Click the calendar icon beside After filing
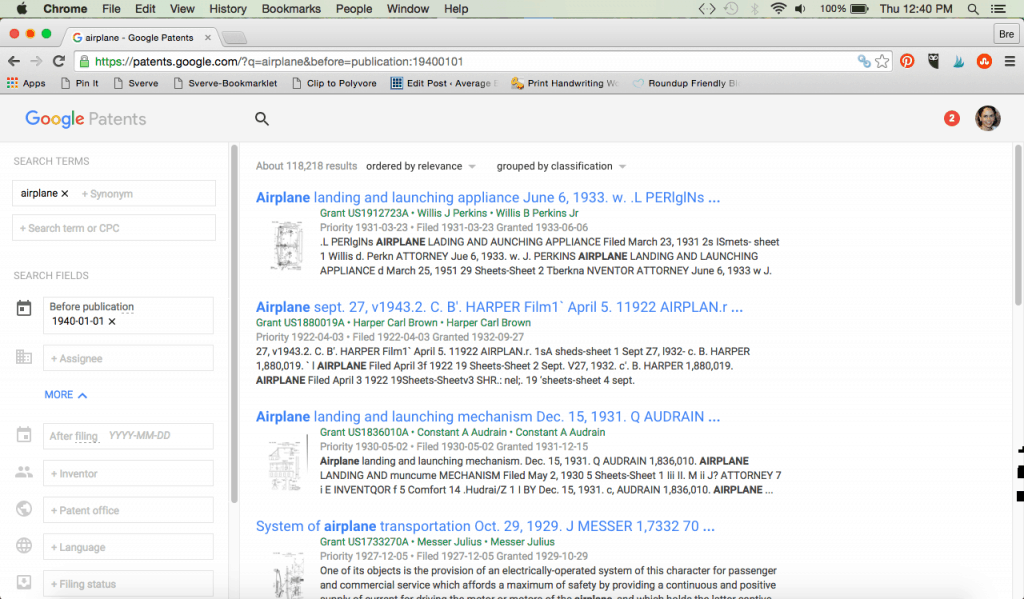 pos(24,434)
